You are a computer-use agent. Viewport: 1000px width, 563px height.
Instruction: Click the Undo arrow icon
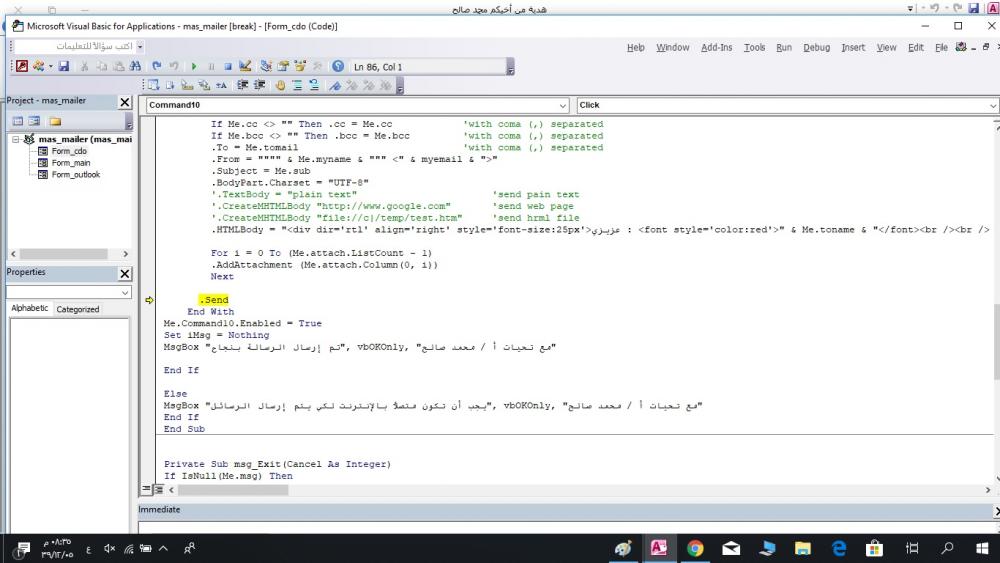click(156, 66)
